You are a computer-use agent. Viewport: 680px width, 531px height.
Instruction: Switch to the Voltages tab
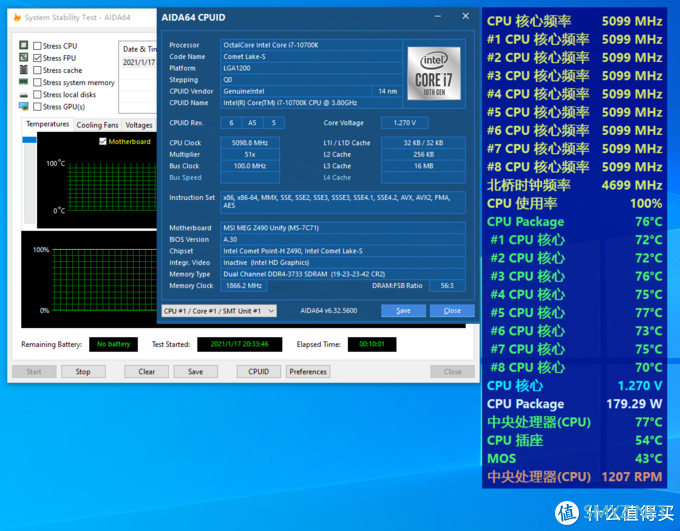pyautogui.click(x=139, y=125)
